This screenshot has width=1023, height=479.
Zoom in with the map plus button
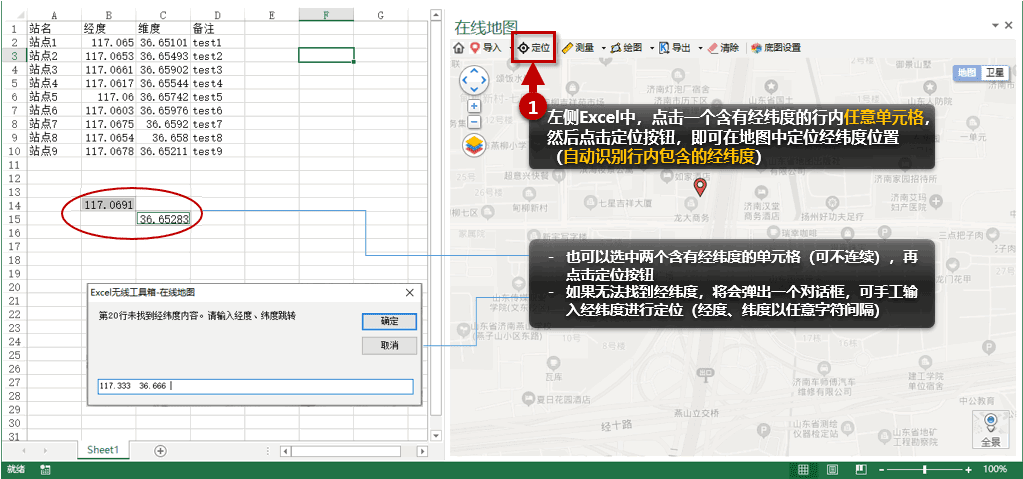[474, 106]
